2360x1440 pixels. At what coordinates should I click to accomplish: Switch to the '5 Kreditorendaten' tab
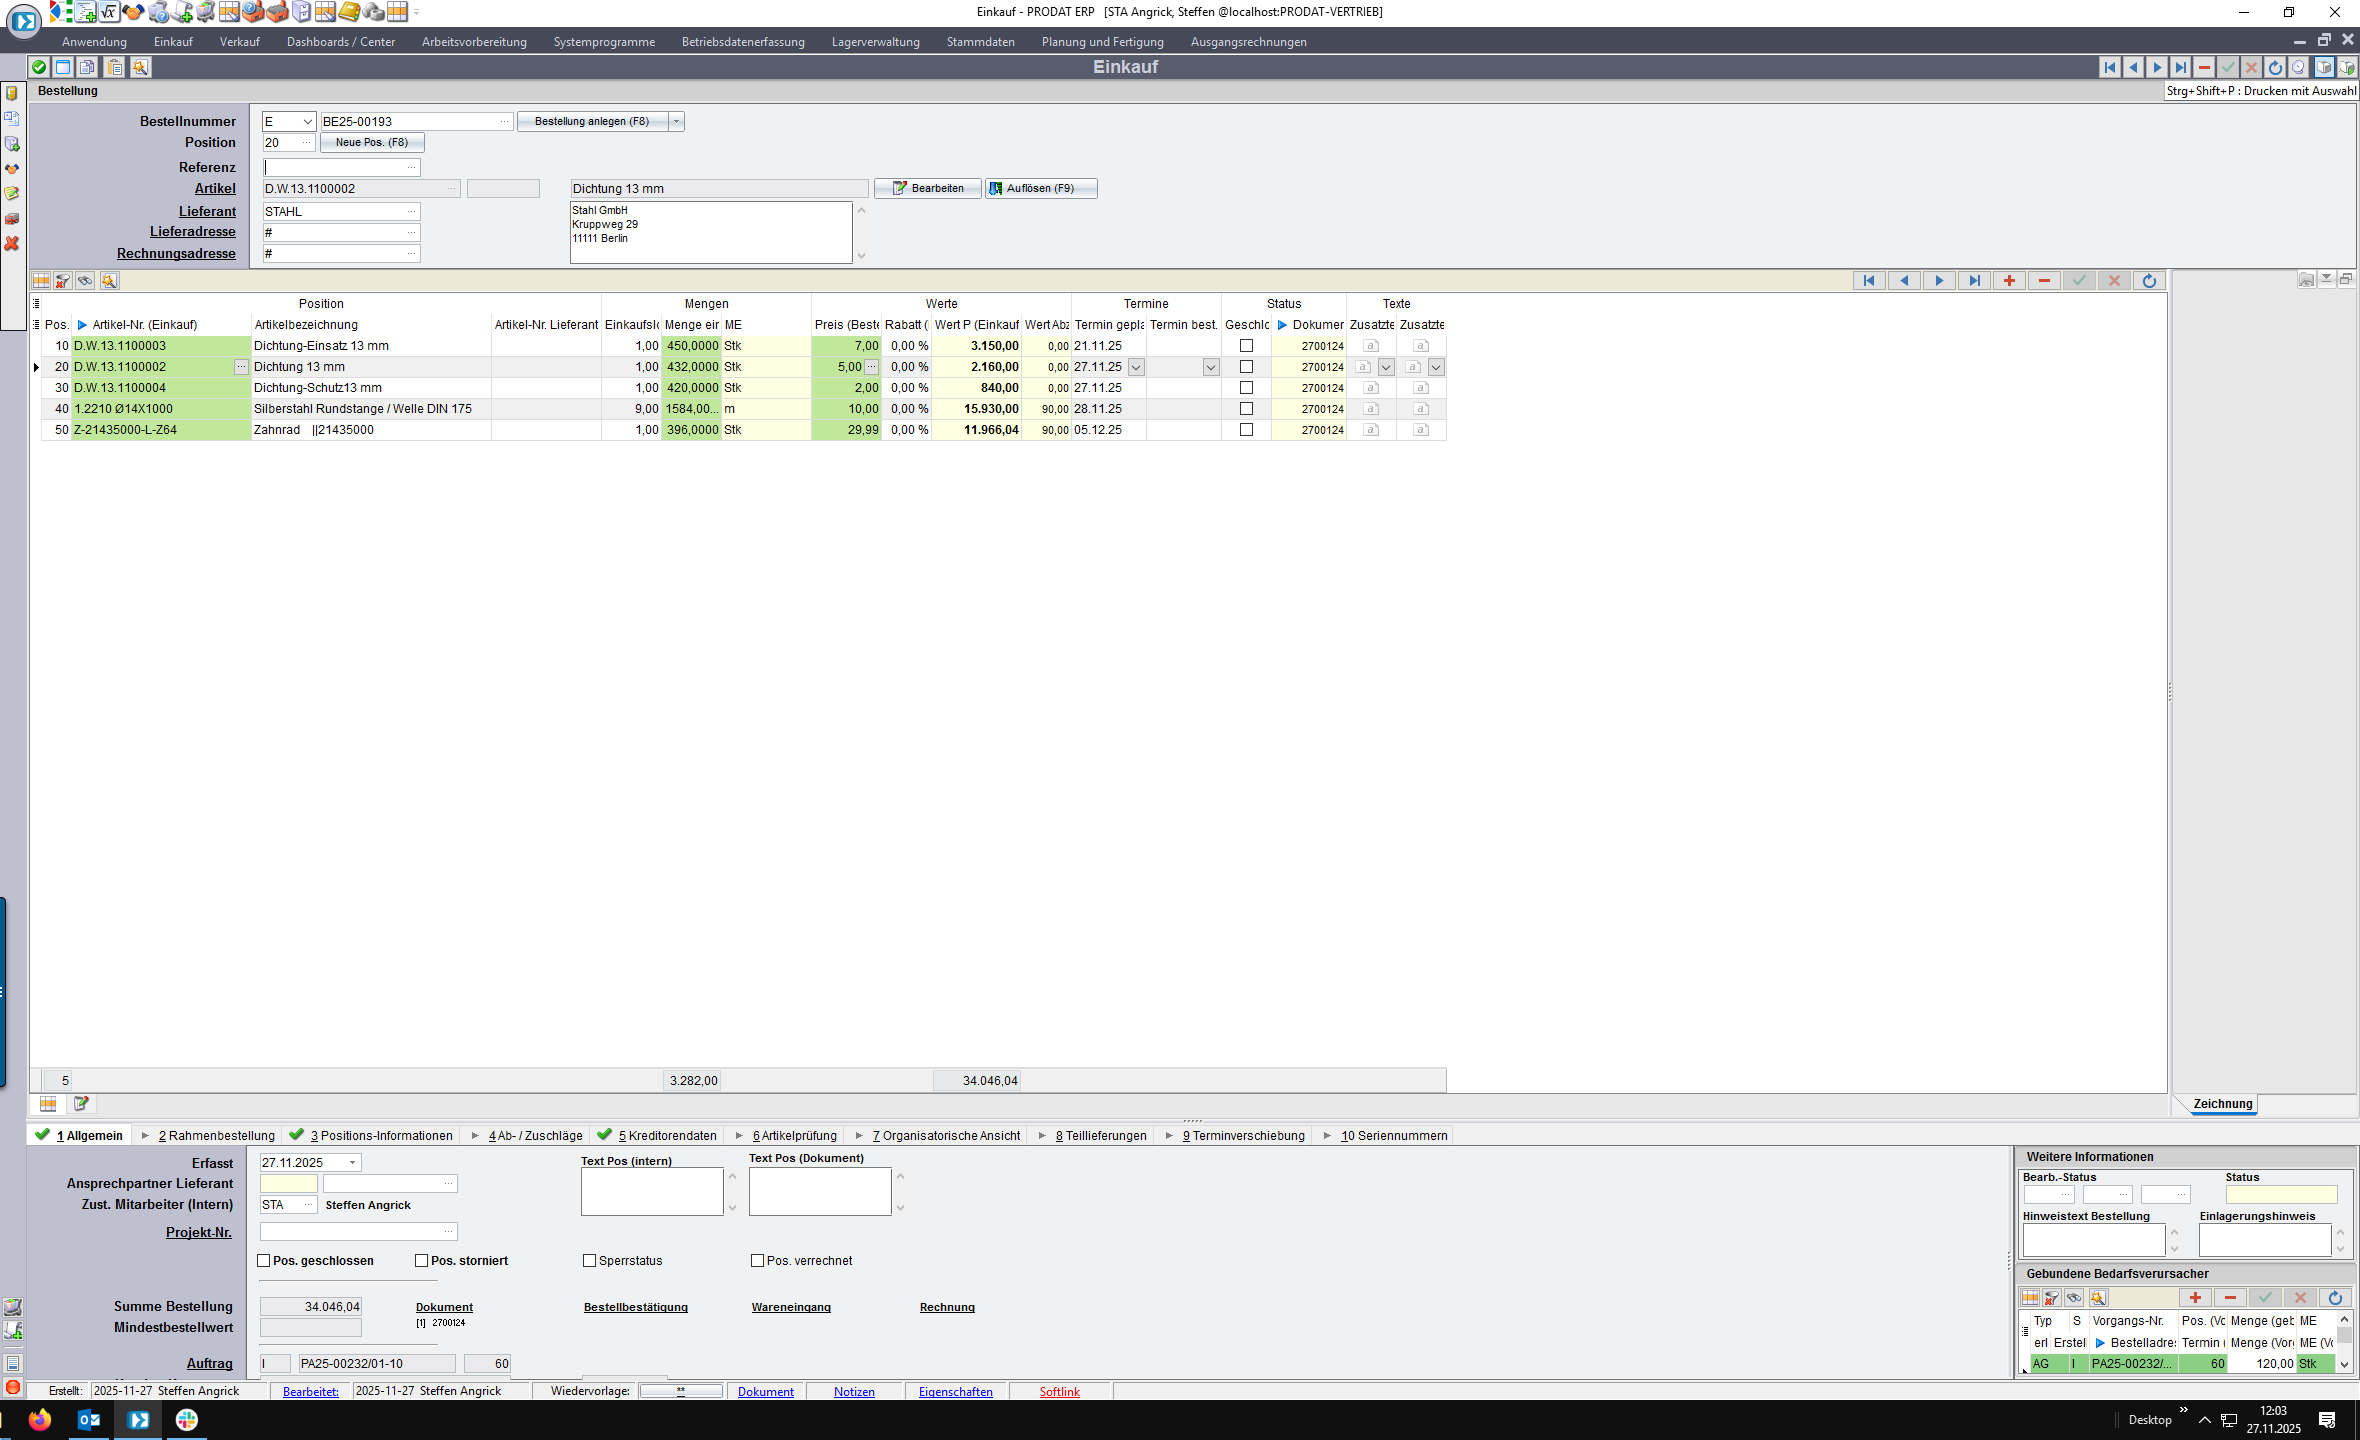click(666, 1136)
